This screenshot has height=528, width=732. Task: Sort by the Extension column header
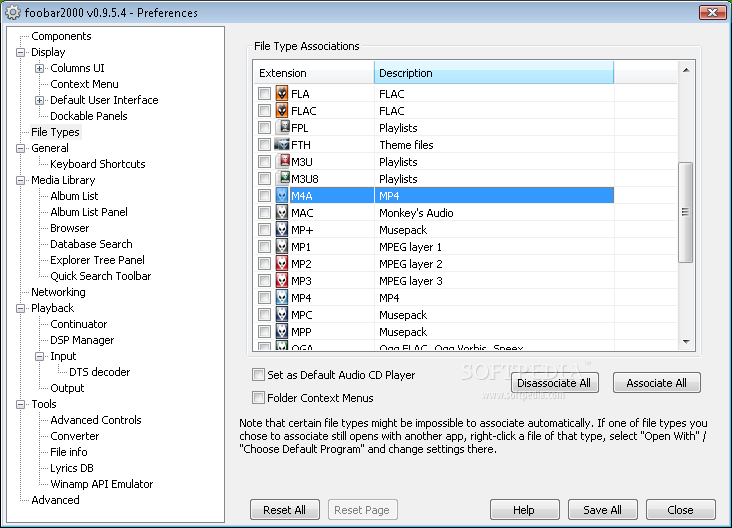[x=314, y=73]
